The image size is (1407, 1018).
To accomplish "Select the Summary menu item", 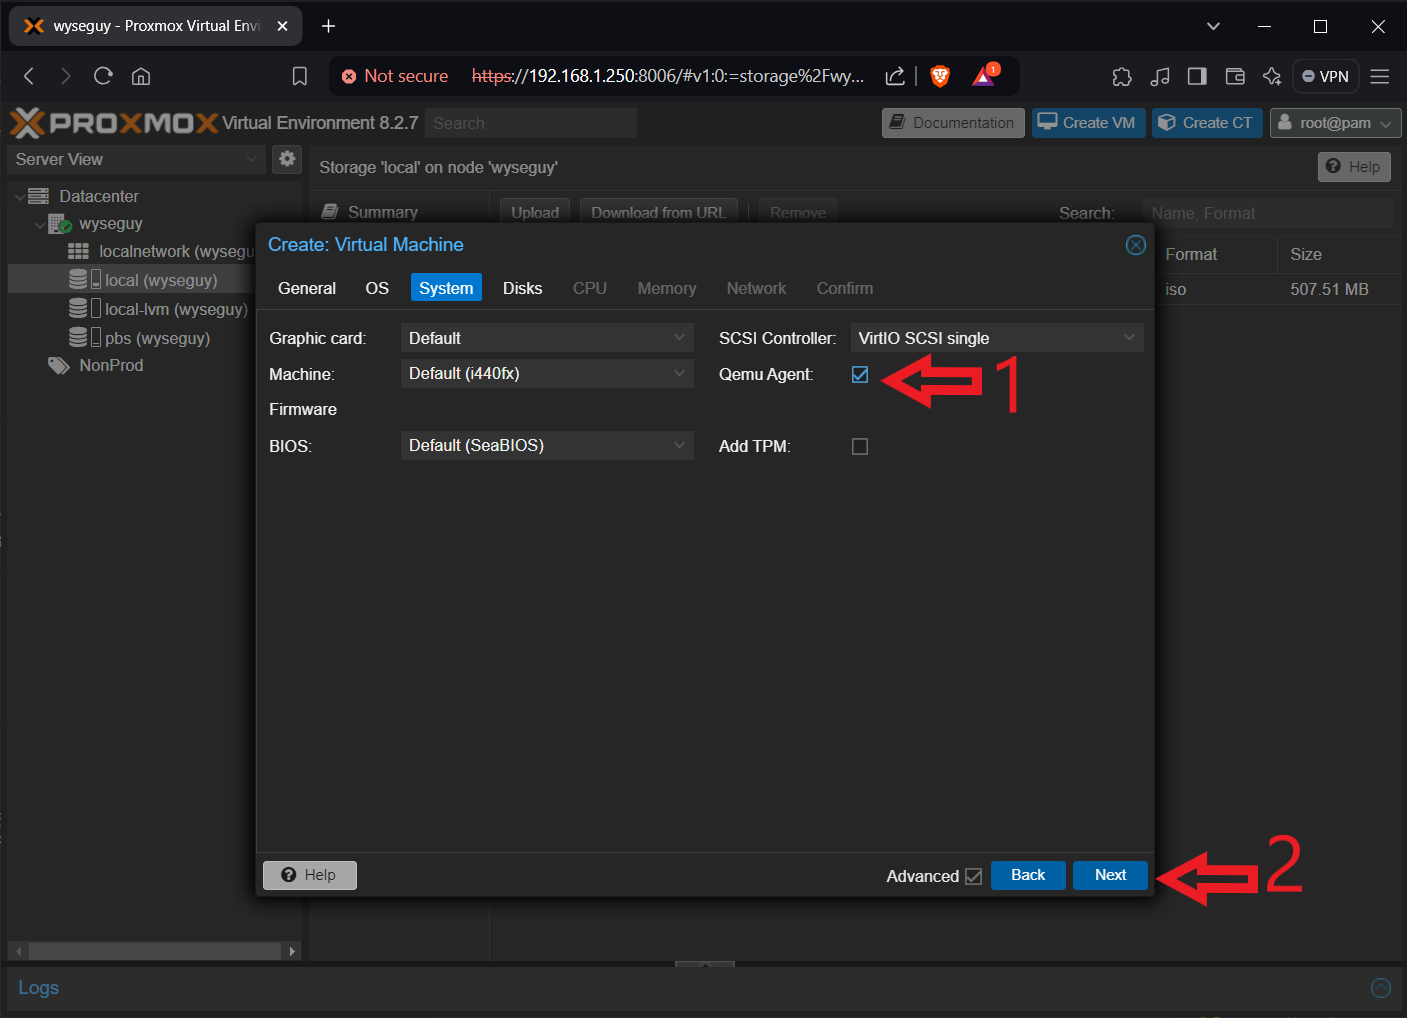I will click(383, 212).
